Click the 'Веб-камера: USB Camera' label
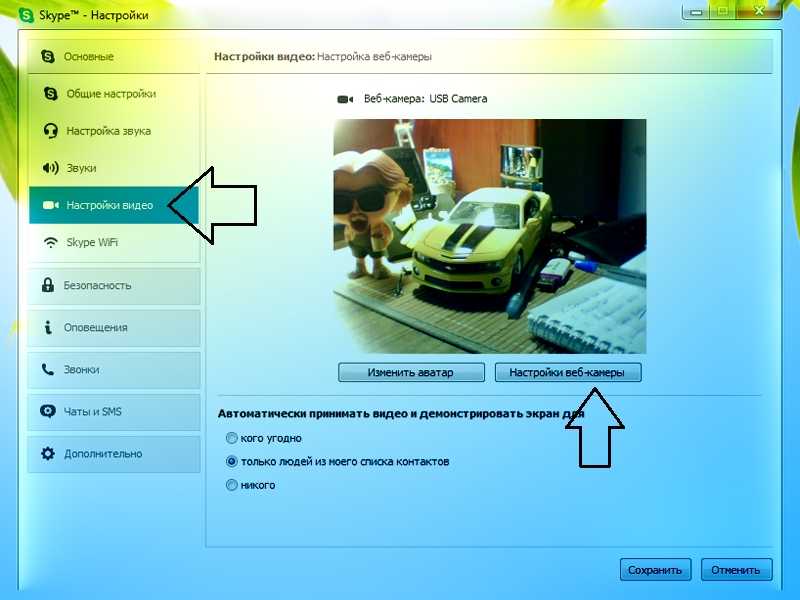 tap(425, 99)
